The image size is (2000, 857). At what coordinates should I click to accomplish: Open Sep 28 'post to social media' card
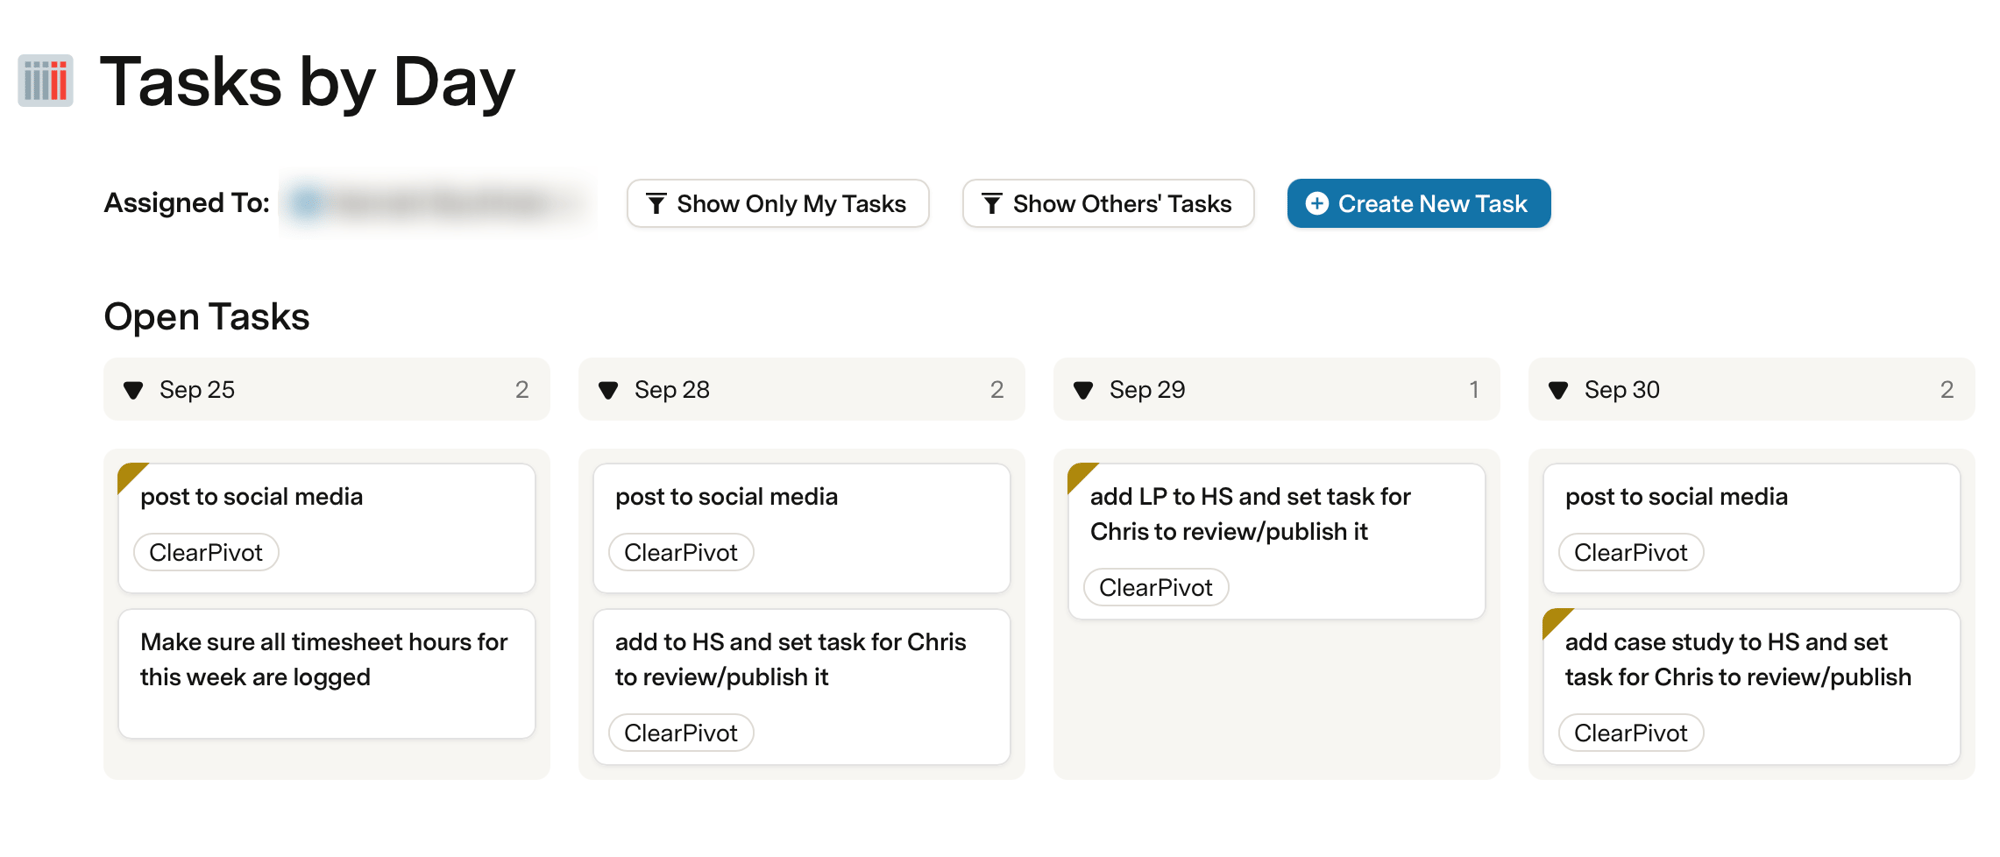point(802,528)
